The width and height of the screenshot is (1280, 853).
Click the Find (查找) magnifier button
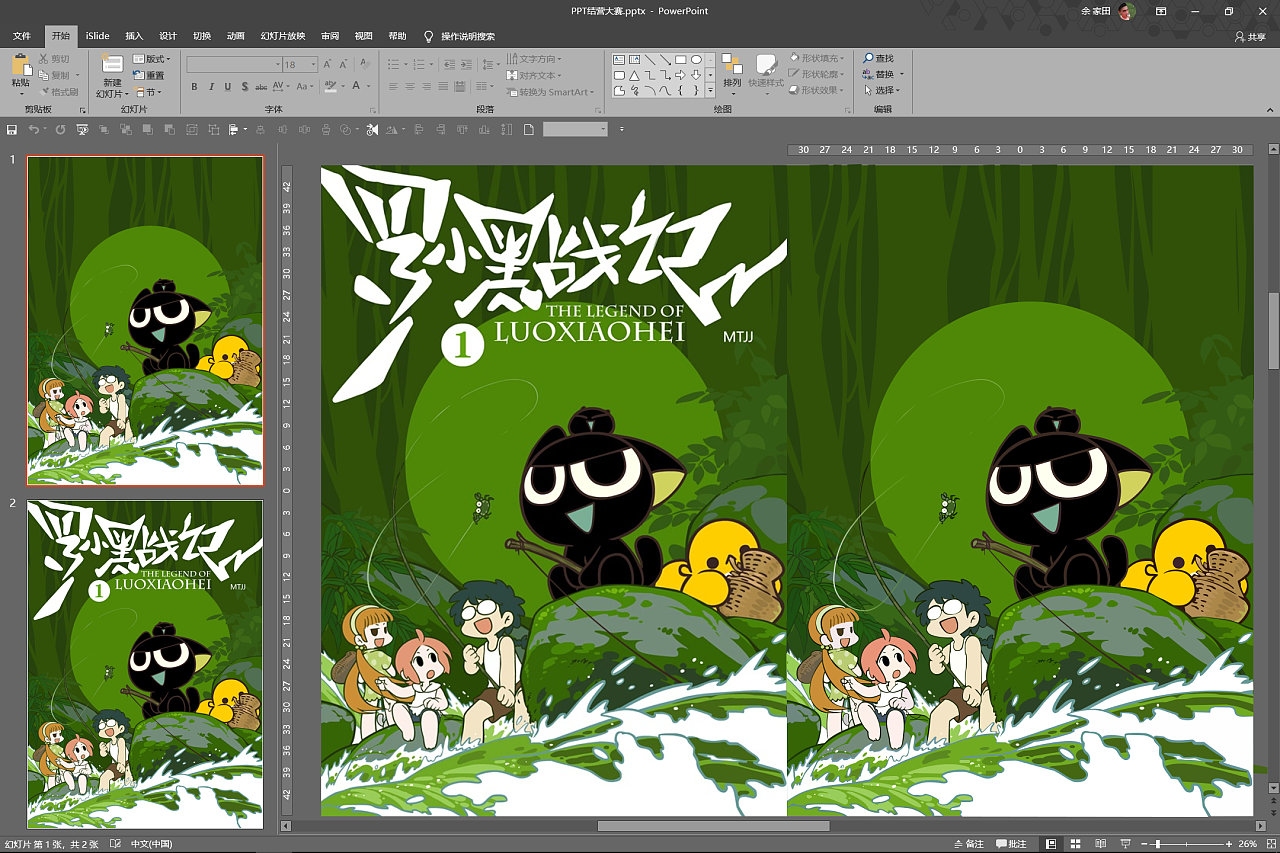[878, 58]
